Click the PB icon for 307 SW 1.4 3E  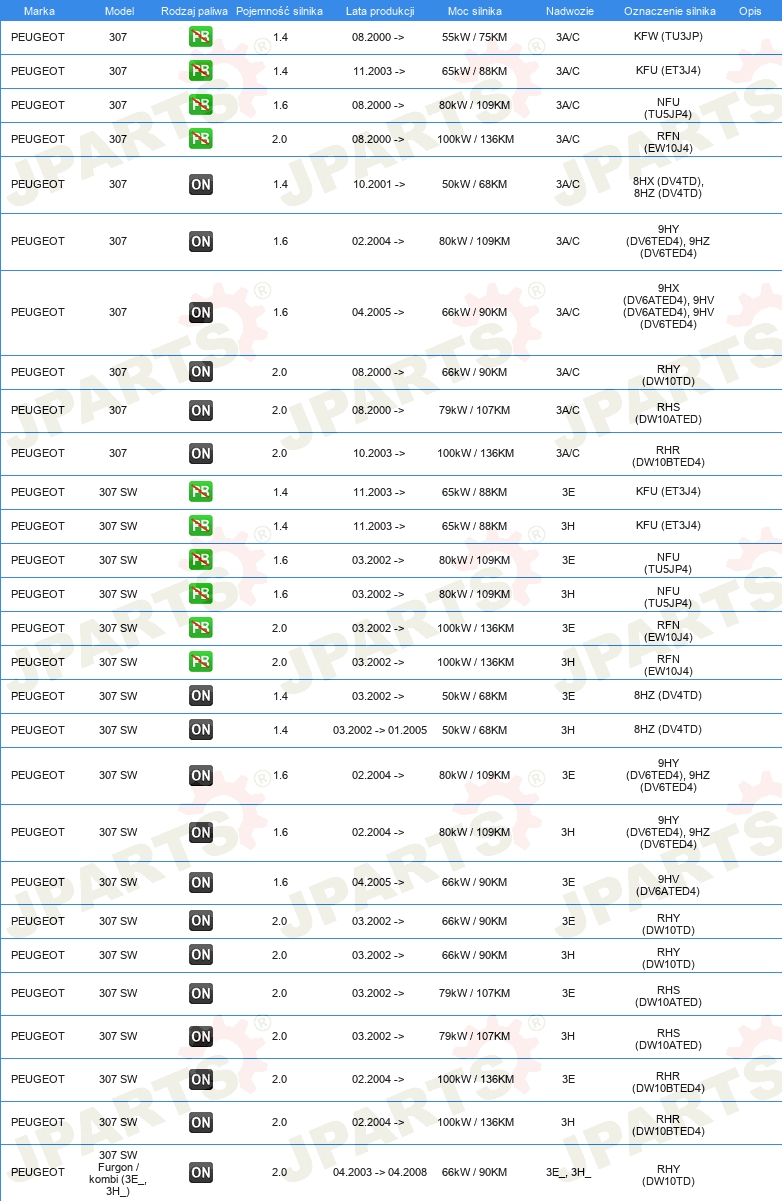tap(201, 492)
